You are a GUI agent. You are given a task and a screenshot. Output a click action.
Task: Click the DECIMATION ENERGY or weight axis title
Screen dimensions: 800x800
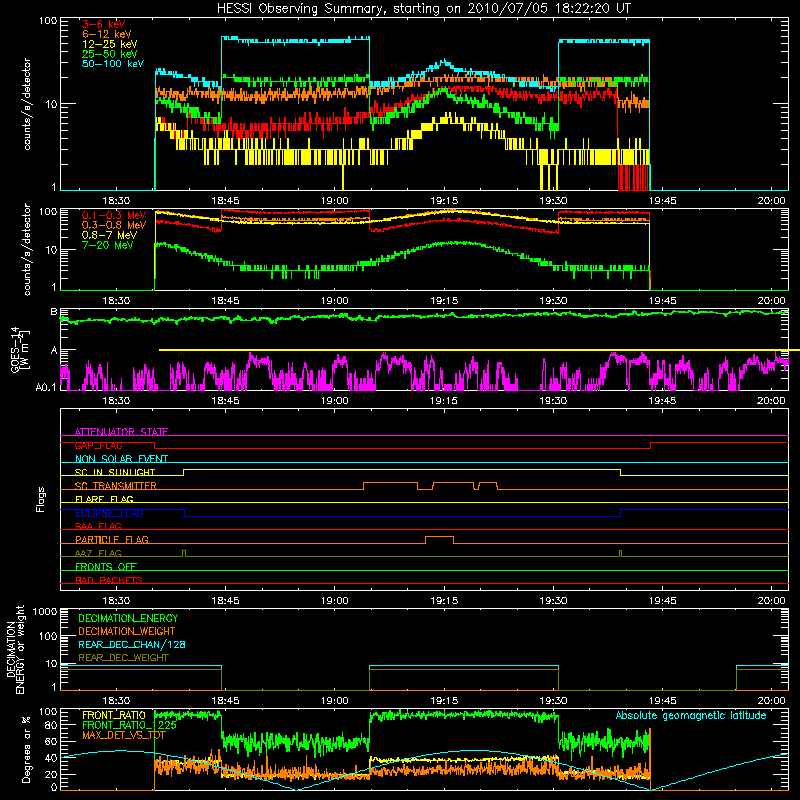(x=15, y=649)
